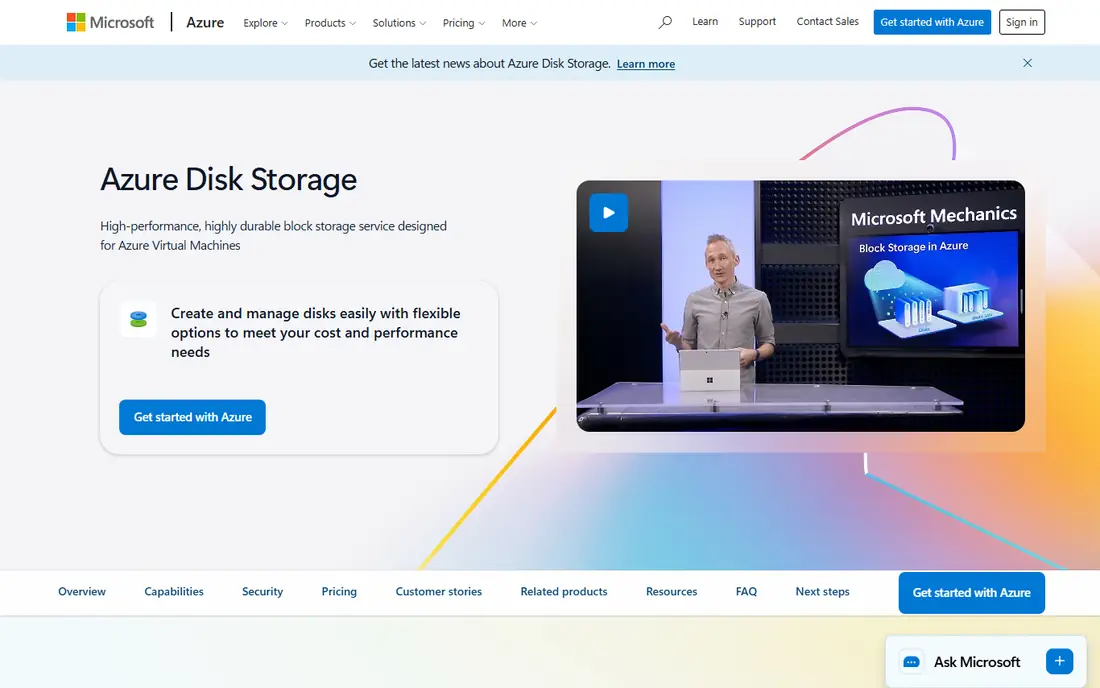
Task: Click the Ask Microsoft chat bubble icon
Action: point(911,662)
